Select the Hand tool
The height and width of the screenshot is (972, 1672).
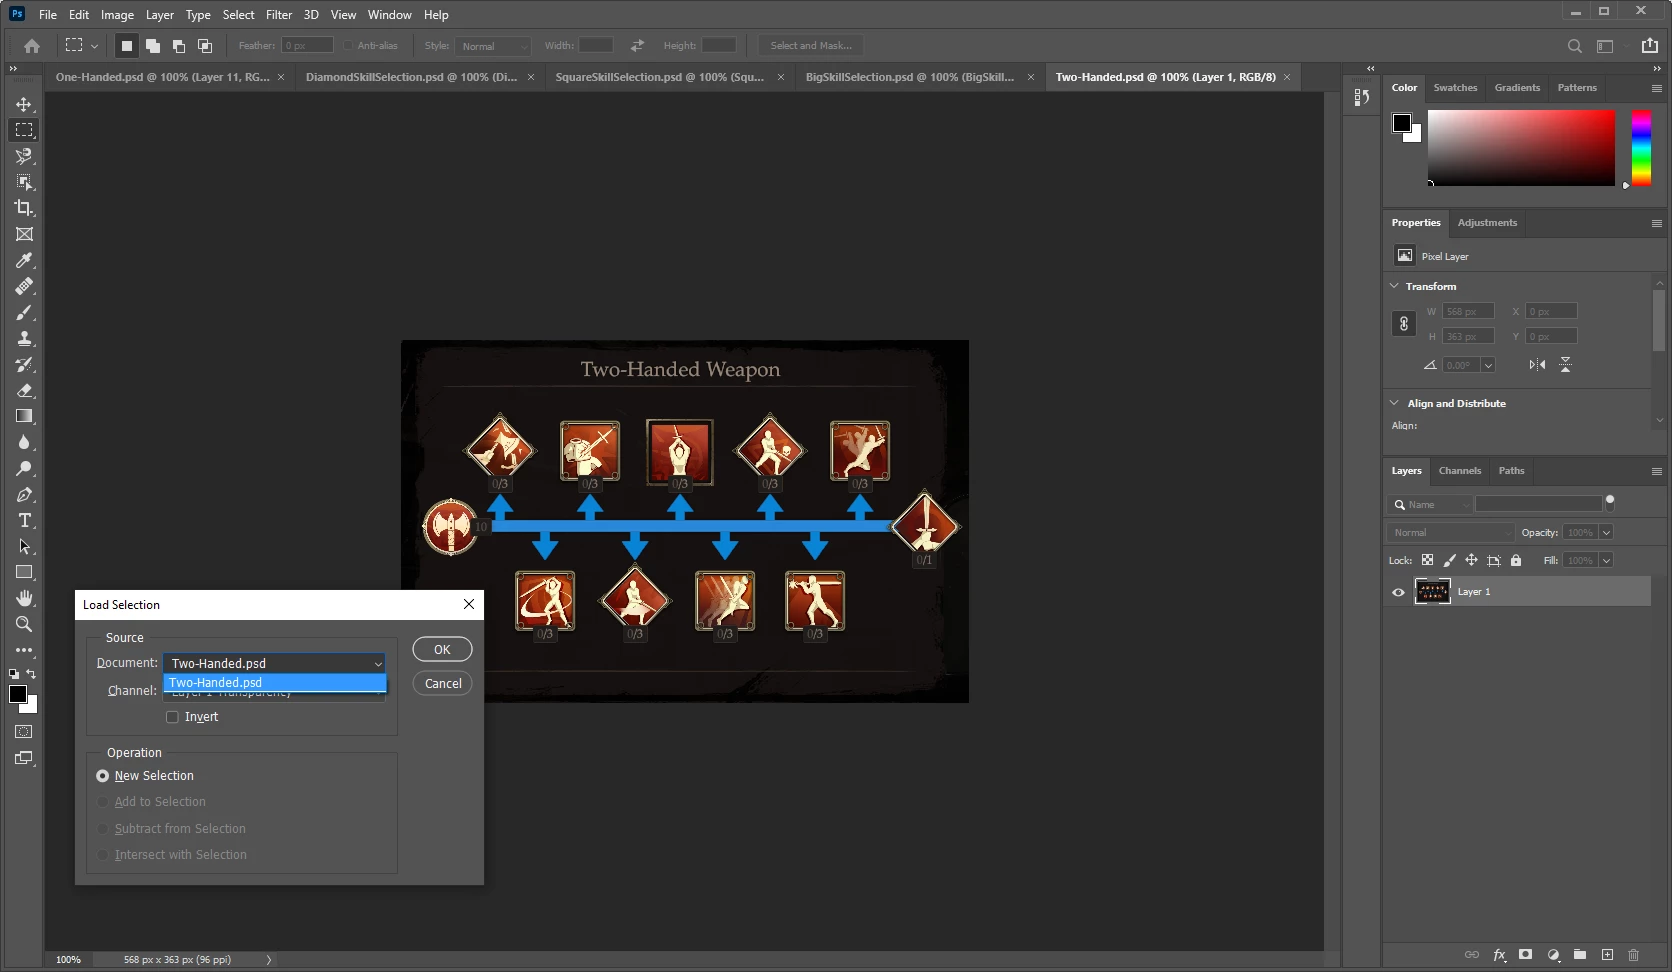tap(24, 598)
